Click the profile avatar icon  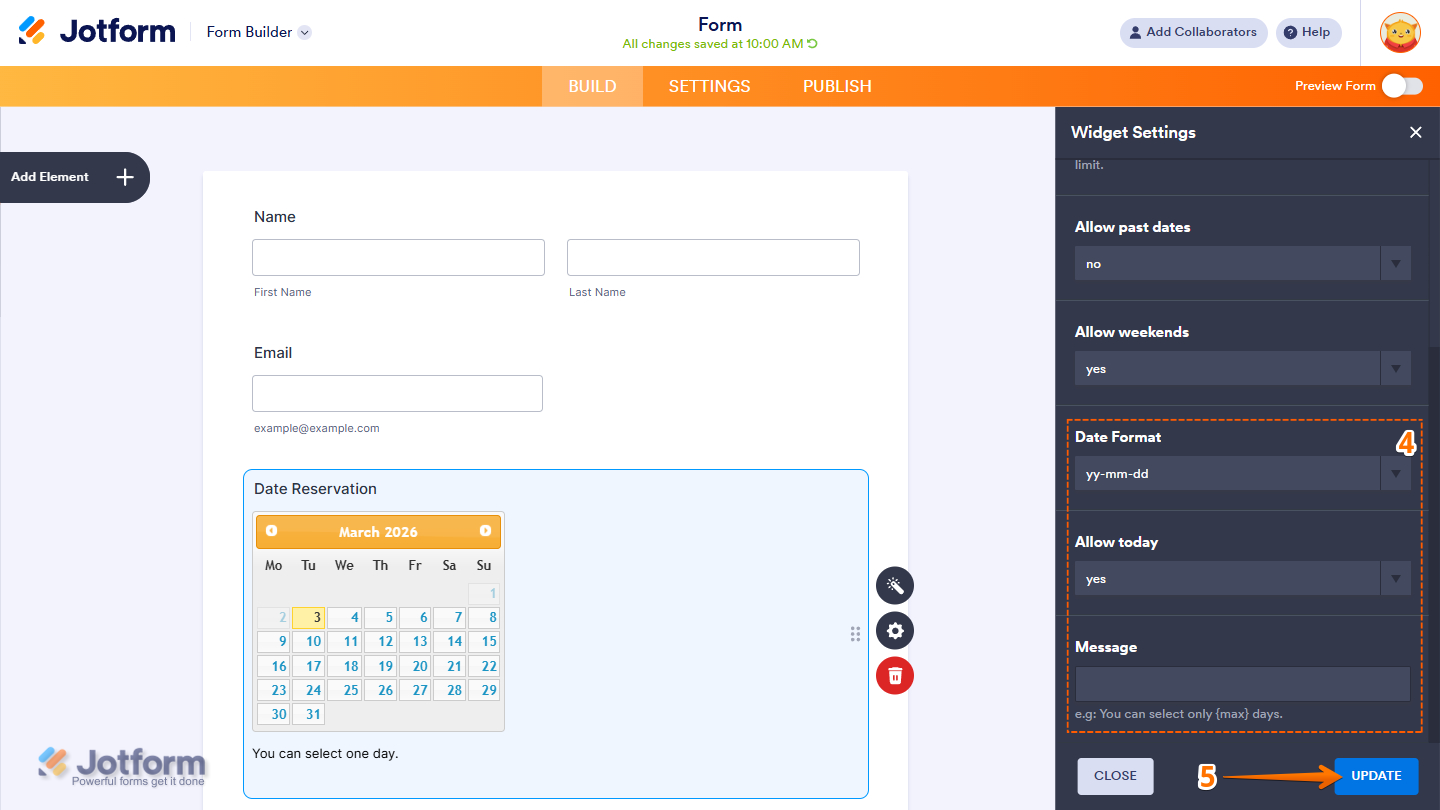1400,32
